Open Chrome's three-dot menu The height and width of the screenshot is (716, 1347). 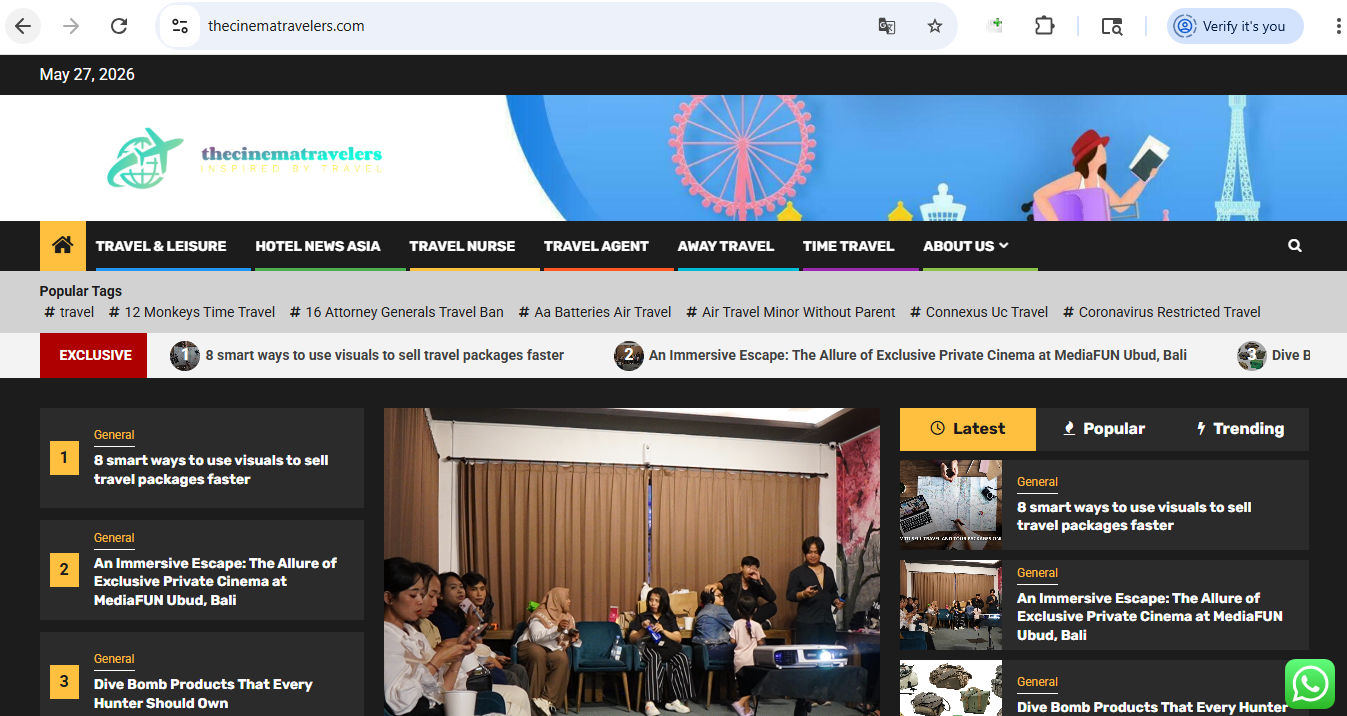1338,26
